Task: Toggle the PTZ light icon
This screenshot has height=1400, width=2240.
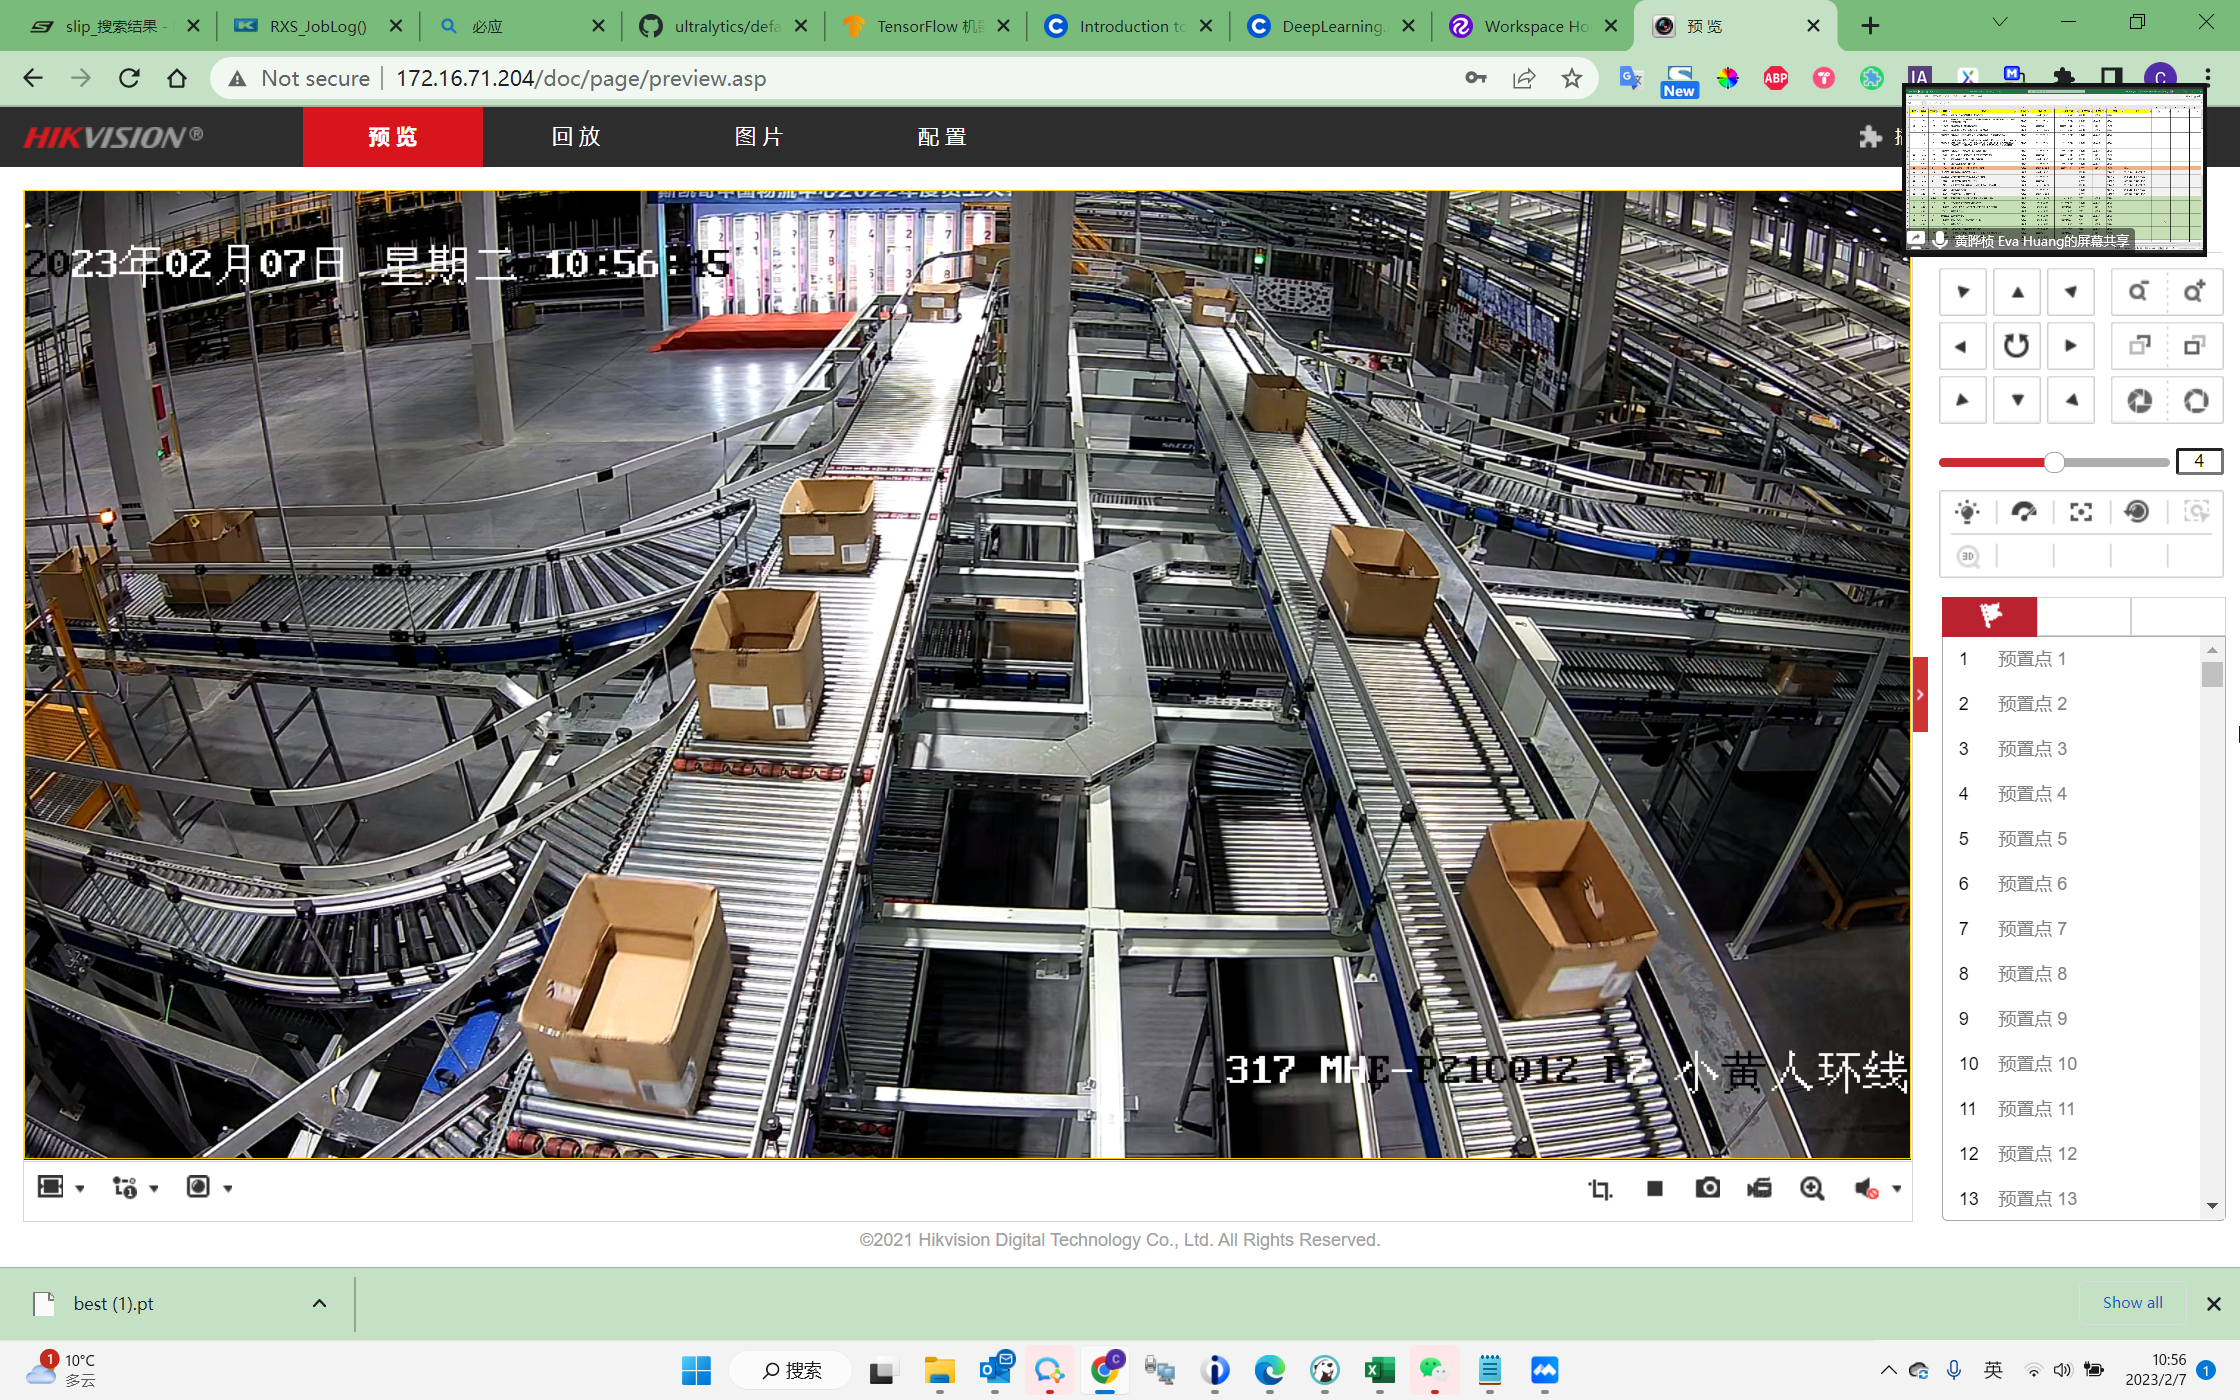Action: 1967,512
